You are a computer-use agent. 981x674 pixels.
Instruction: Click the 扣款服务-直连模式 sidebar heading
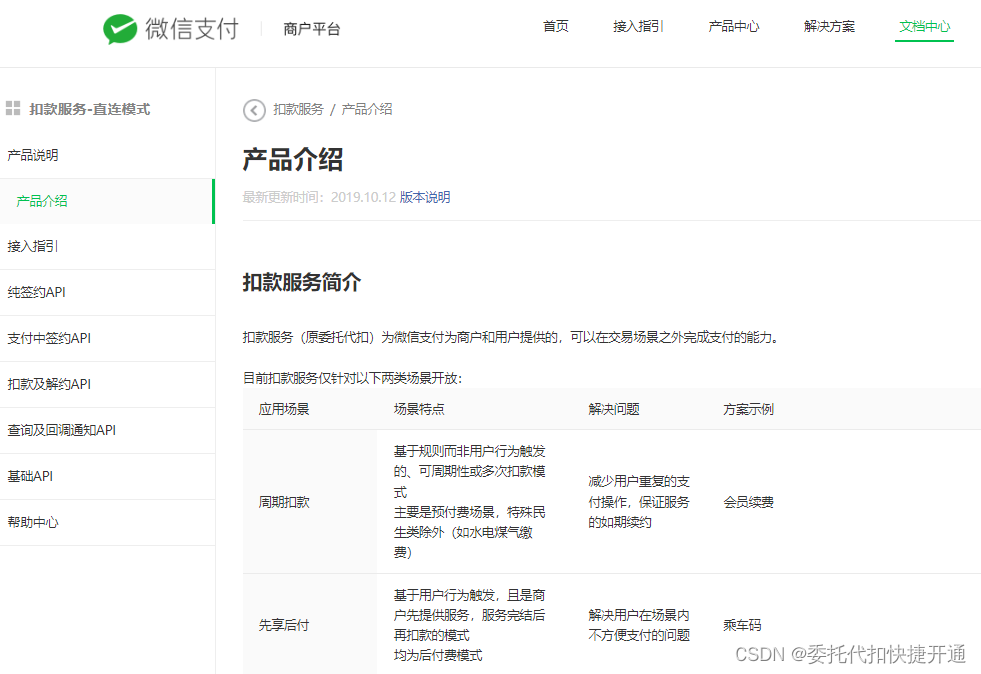(x=89, y=109)
